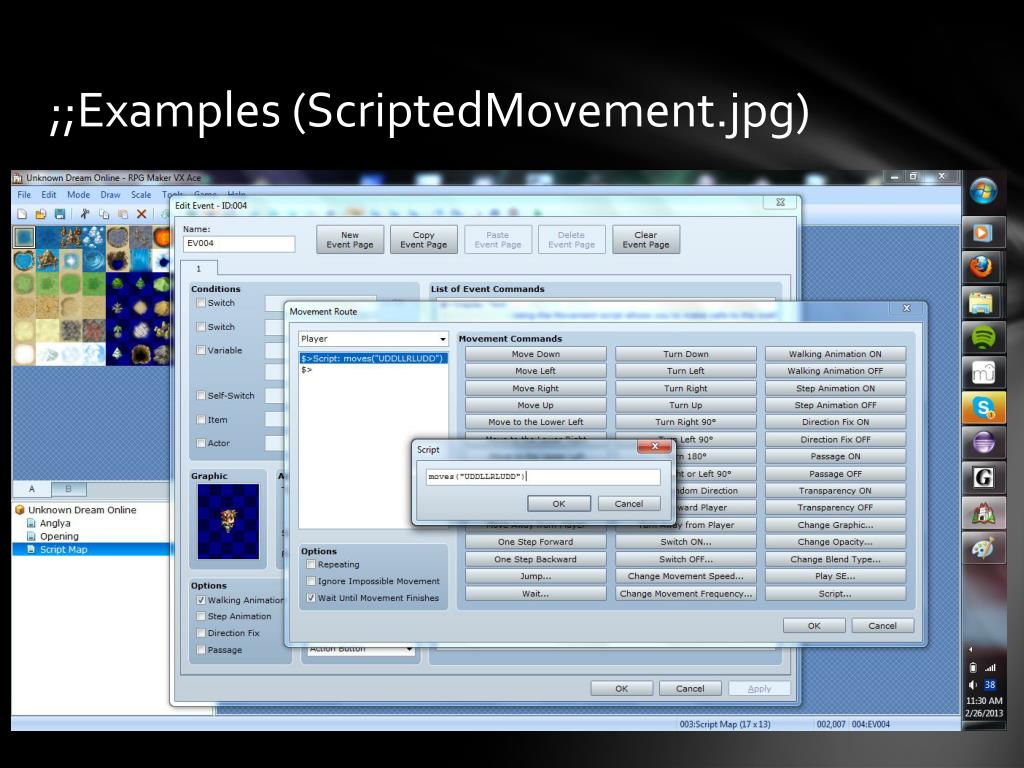Open the Edit menu
The image size is (1024, 768).
[49, 195]
